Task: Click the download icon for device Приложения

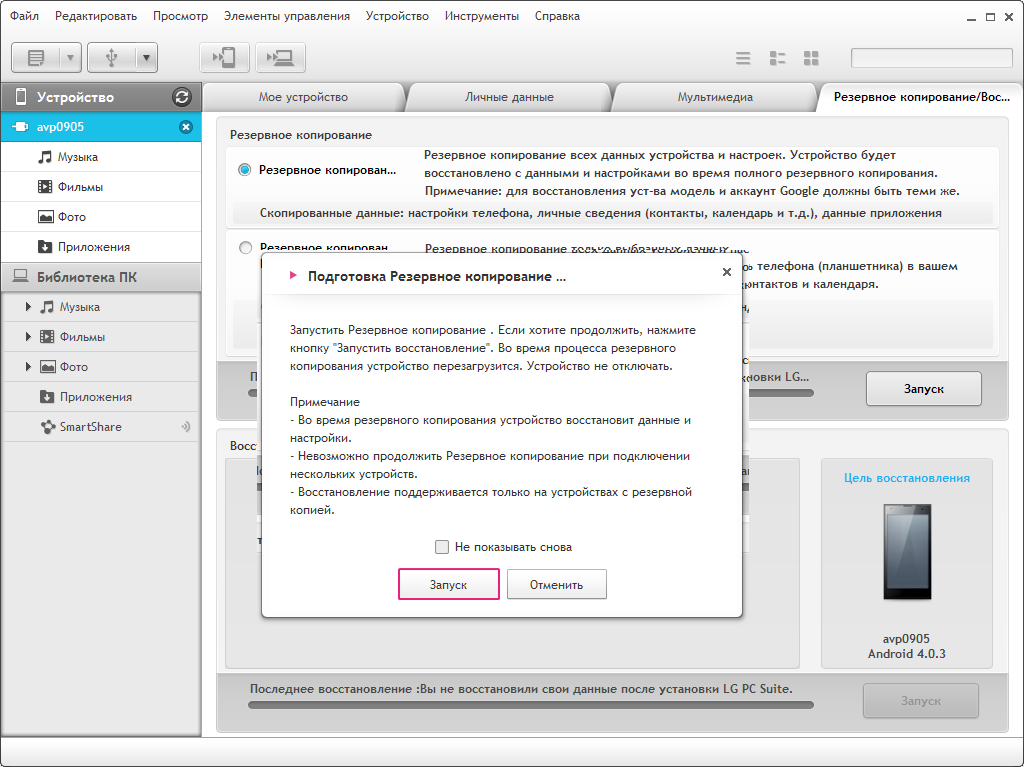Action: (45, 247)
